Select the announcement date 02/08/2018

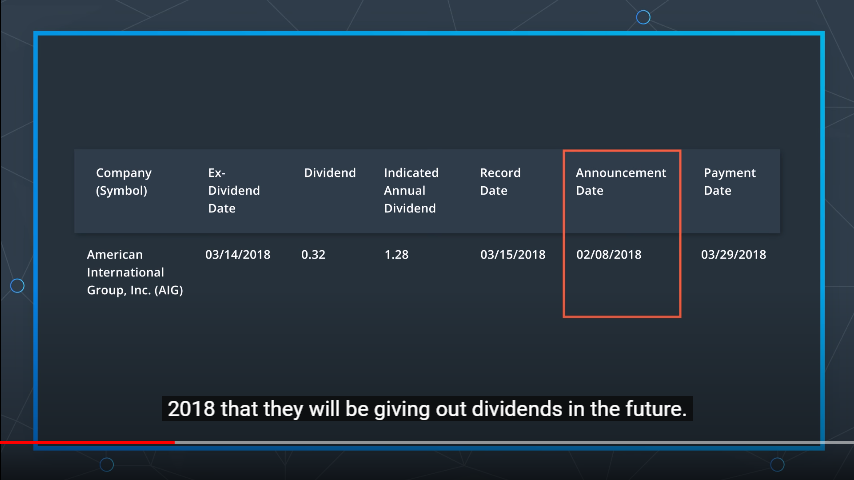pyautogui.click(x=608, y=254)
